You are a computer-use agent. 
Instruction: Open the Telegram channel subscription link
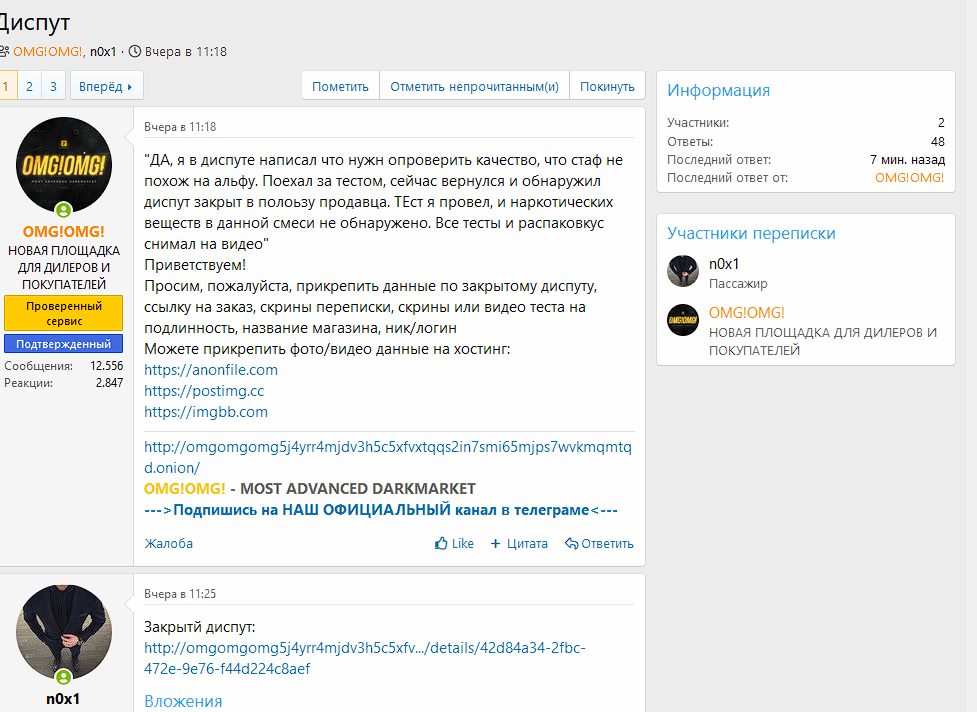pyautogui.click(x=381, y=510)
